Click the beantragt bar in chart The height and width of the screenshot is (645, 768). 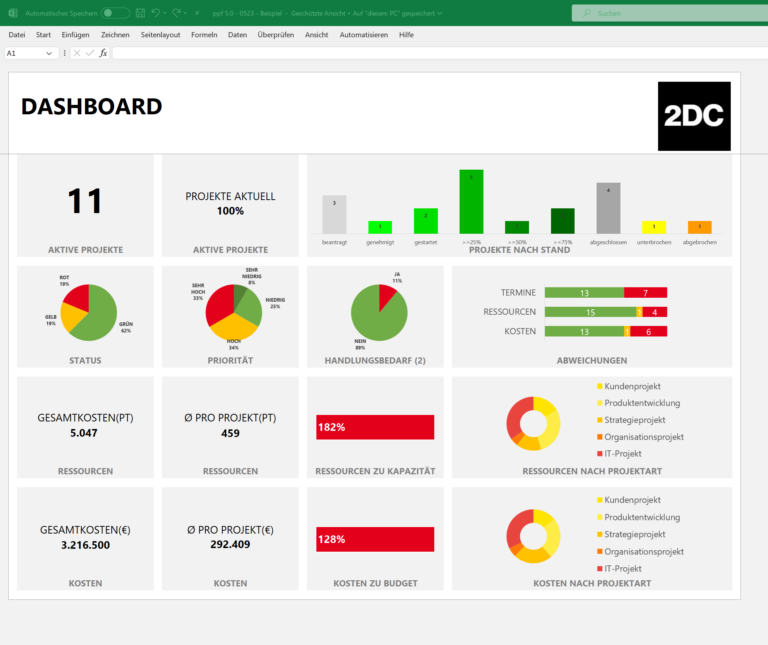click(x=334, y=215)
